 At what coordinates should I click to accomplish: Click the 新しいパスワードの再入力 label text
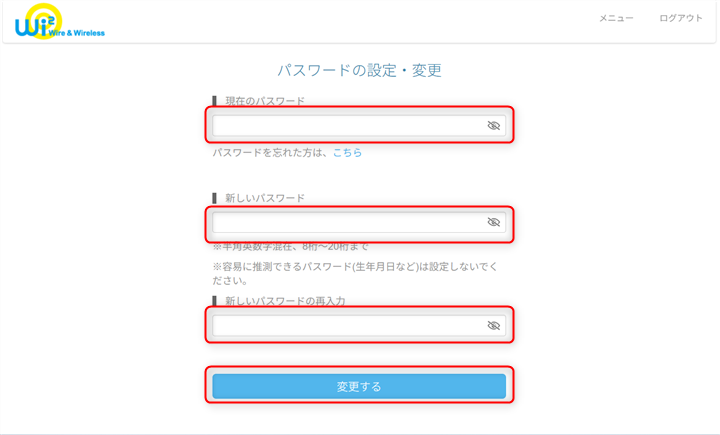tap(285, 301)
